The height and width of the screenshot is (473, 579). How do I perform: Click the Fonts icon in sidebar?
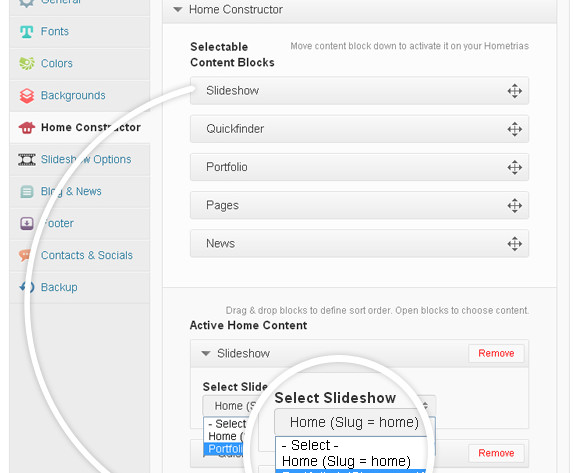[27, 32]
